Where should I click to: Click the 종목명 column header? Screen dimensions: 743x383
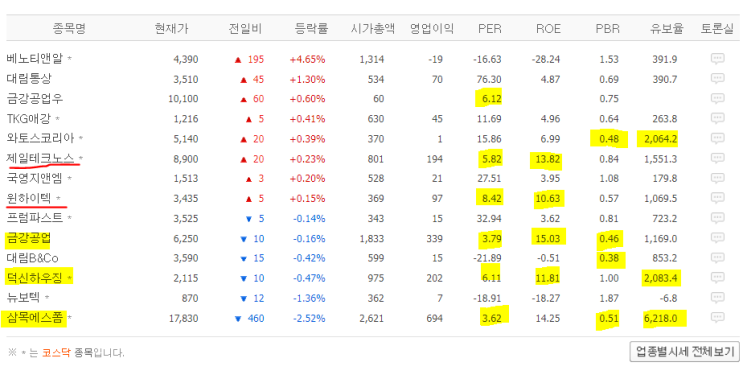click(69, 29)
